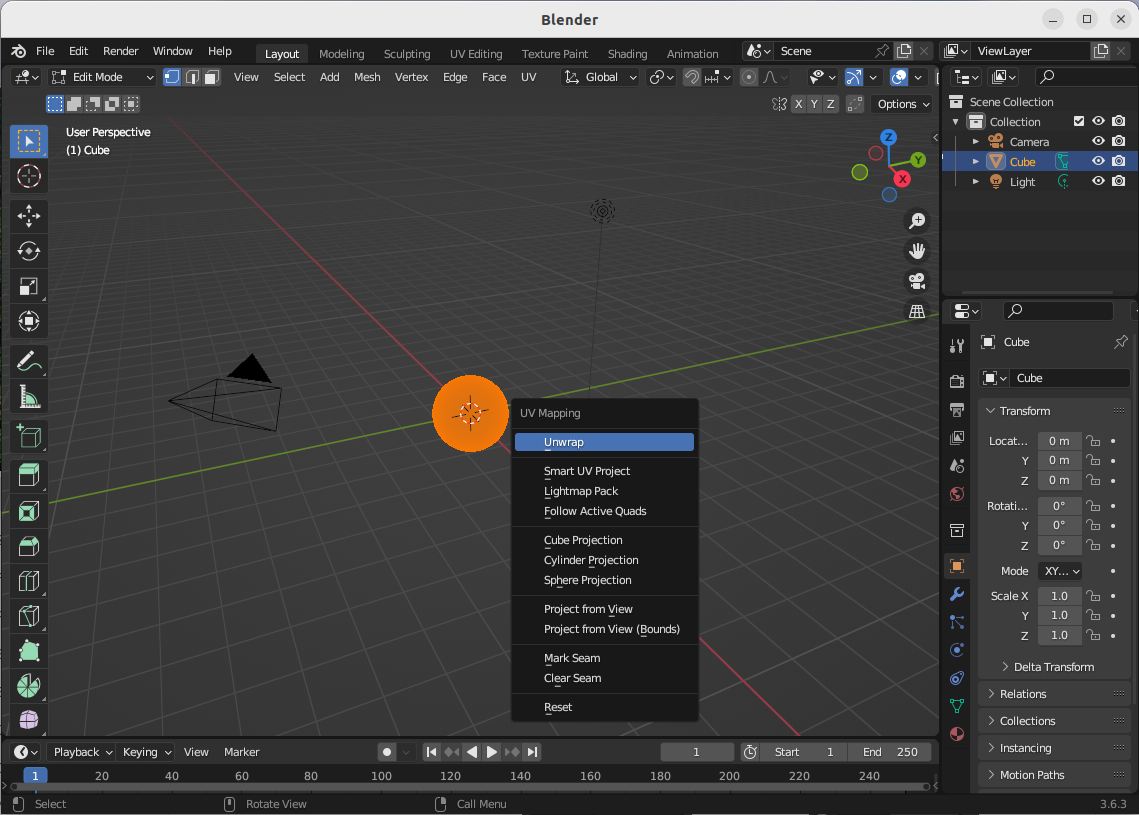Click the pan view hand icon
This screenshot has height=815, width=1139.
pos(917,251)
